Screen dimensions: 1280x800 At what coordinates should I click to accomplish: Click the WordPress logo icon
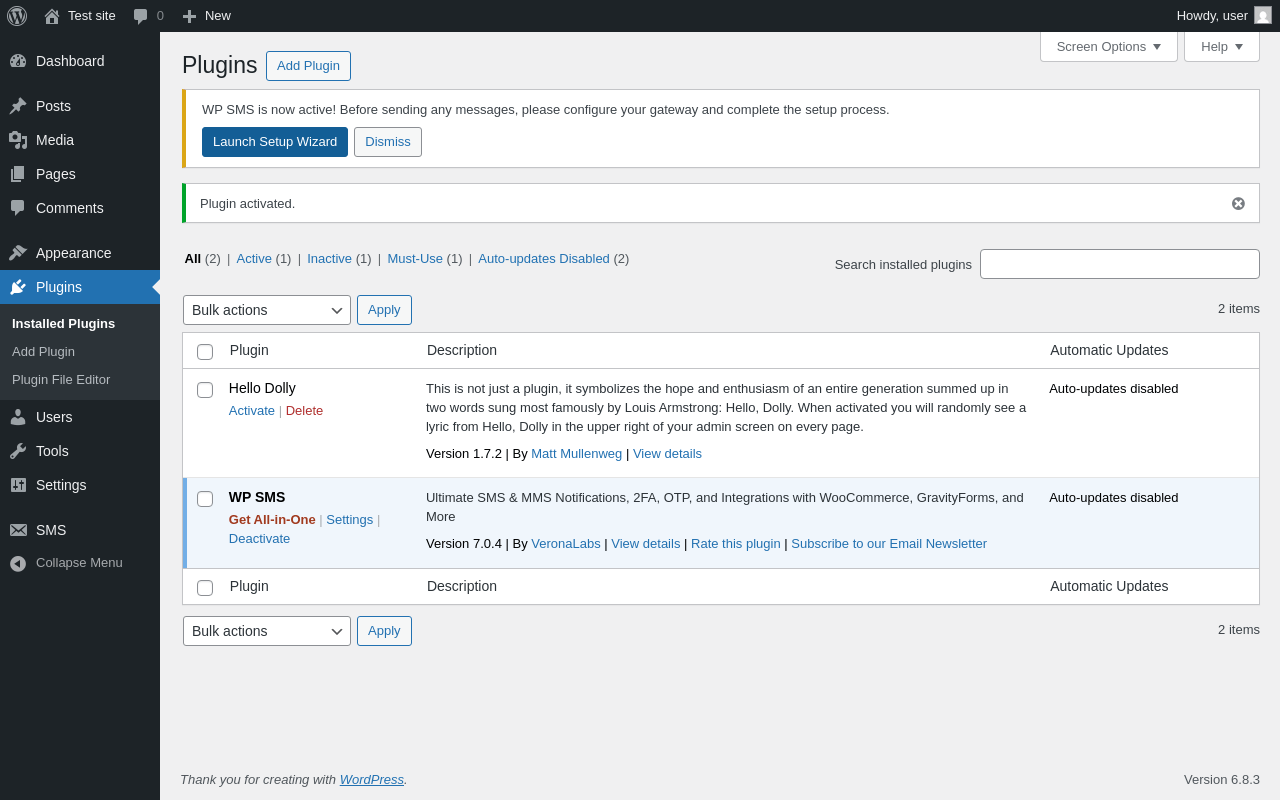point(17,16)
